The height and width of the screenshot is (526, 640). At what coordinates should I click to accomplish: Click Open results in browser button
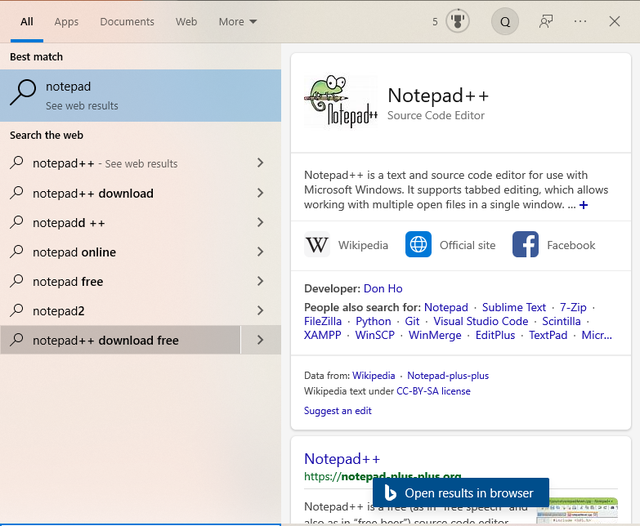[461, 493]
